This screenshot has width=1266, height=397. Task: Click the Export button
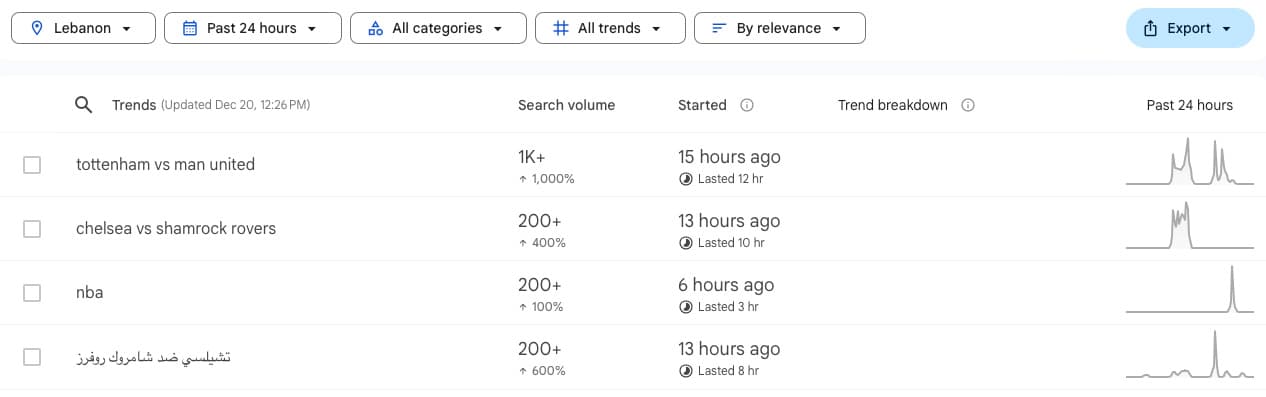point(1190,28)
